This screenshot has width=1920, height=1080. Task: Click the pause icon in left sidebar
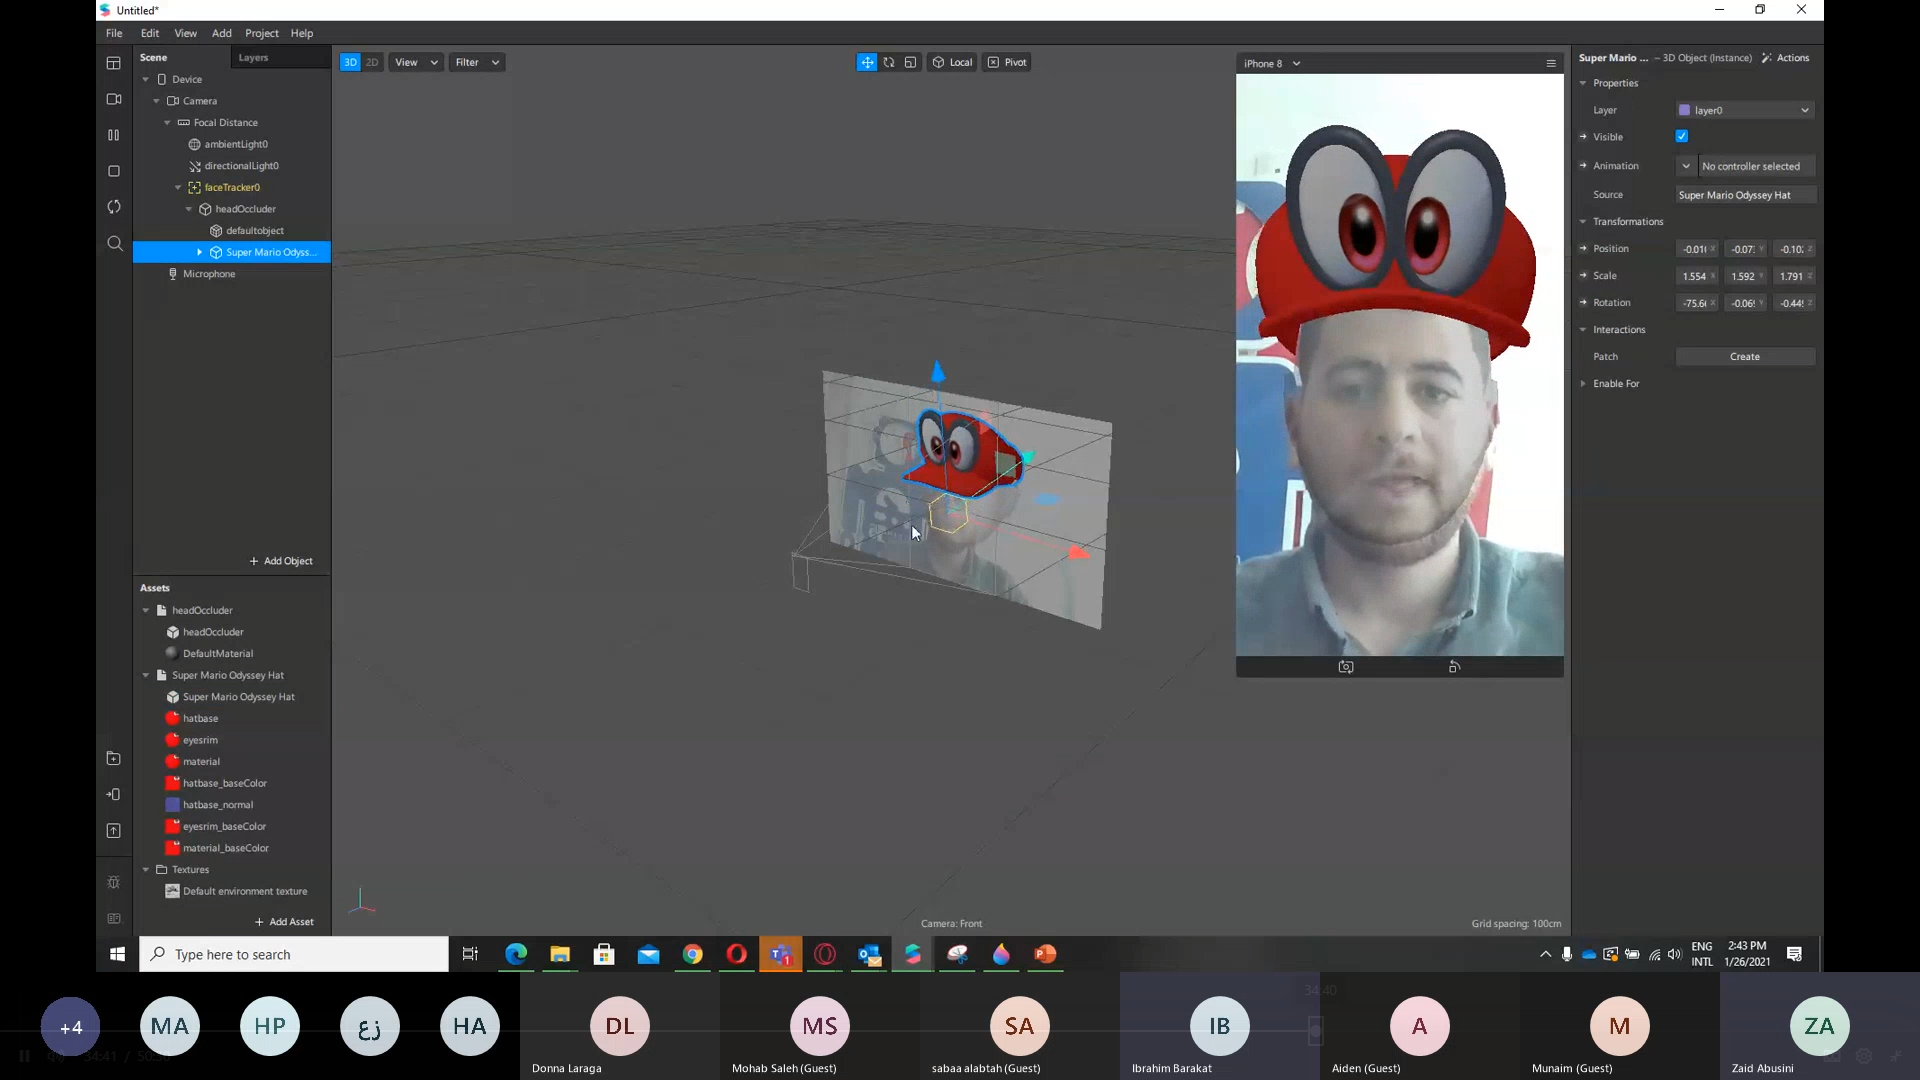[x=114, y=135]
